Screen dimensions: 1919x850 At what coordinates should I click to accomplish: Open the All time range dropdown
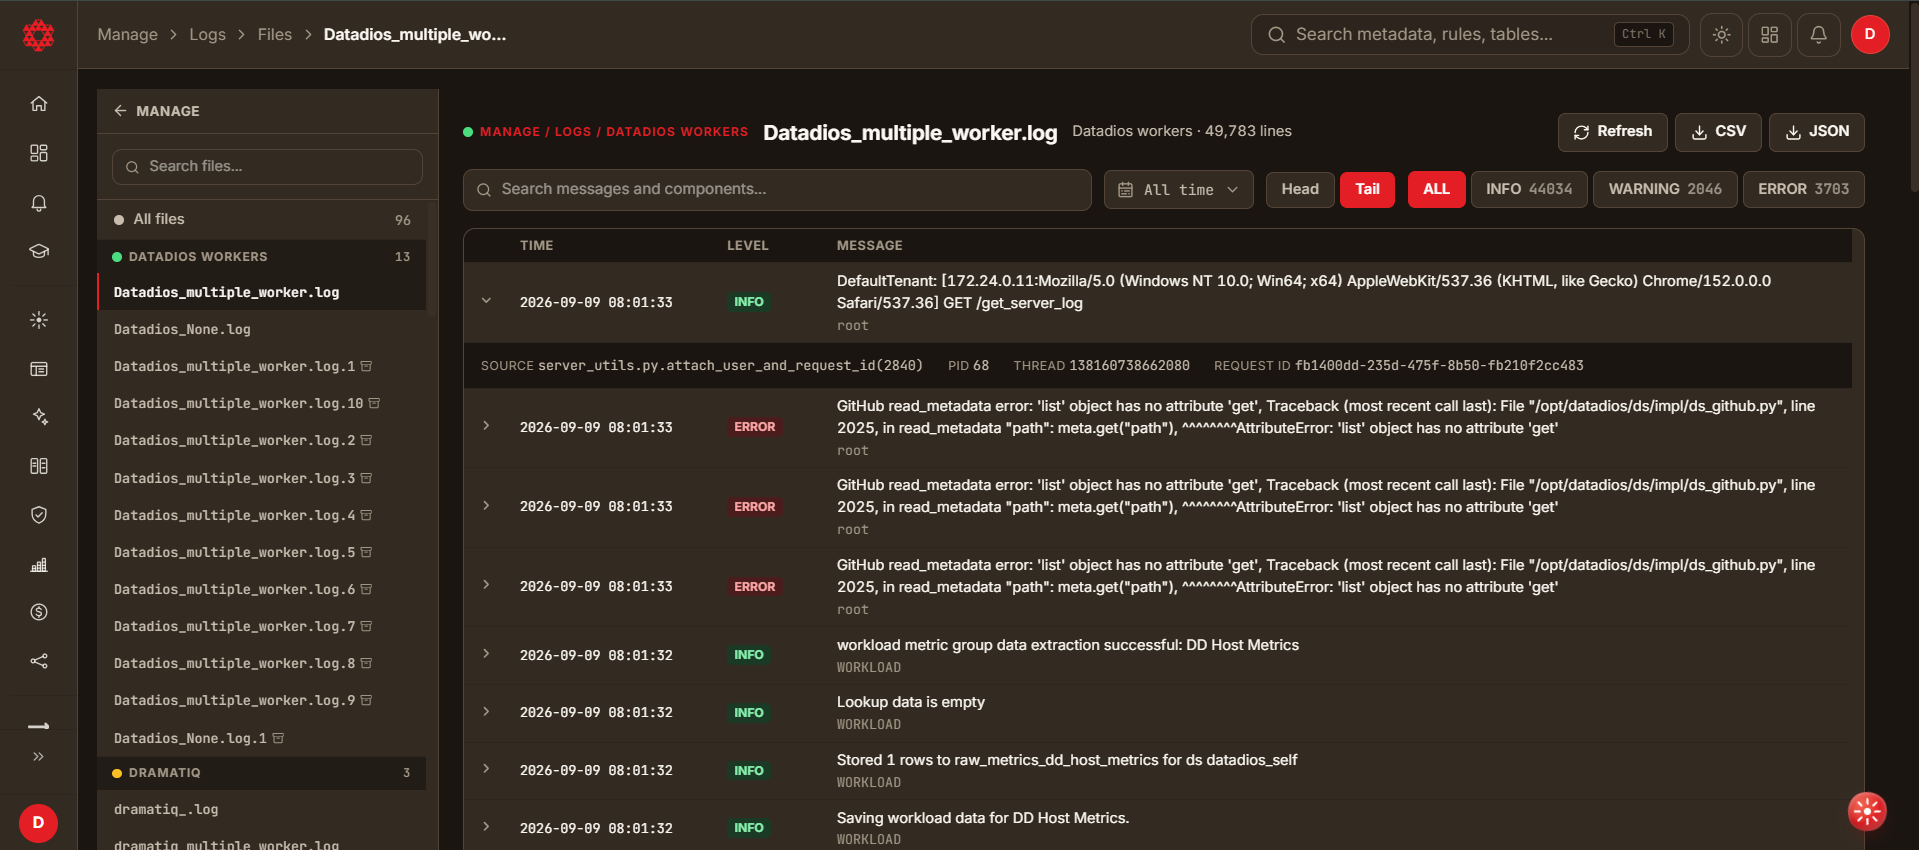tap(1178, 190)
